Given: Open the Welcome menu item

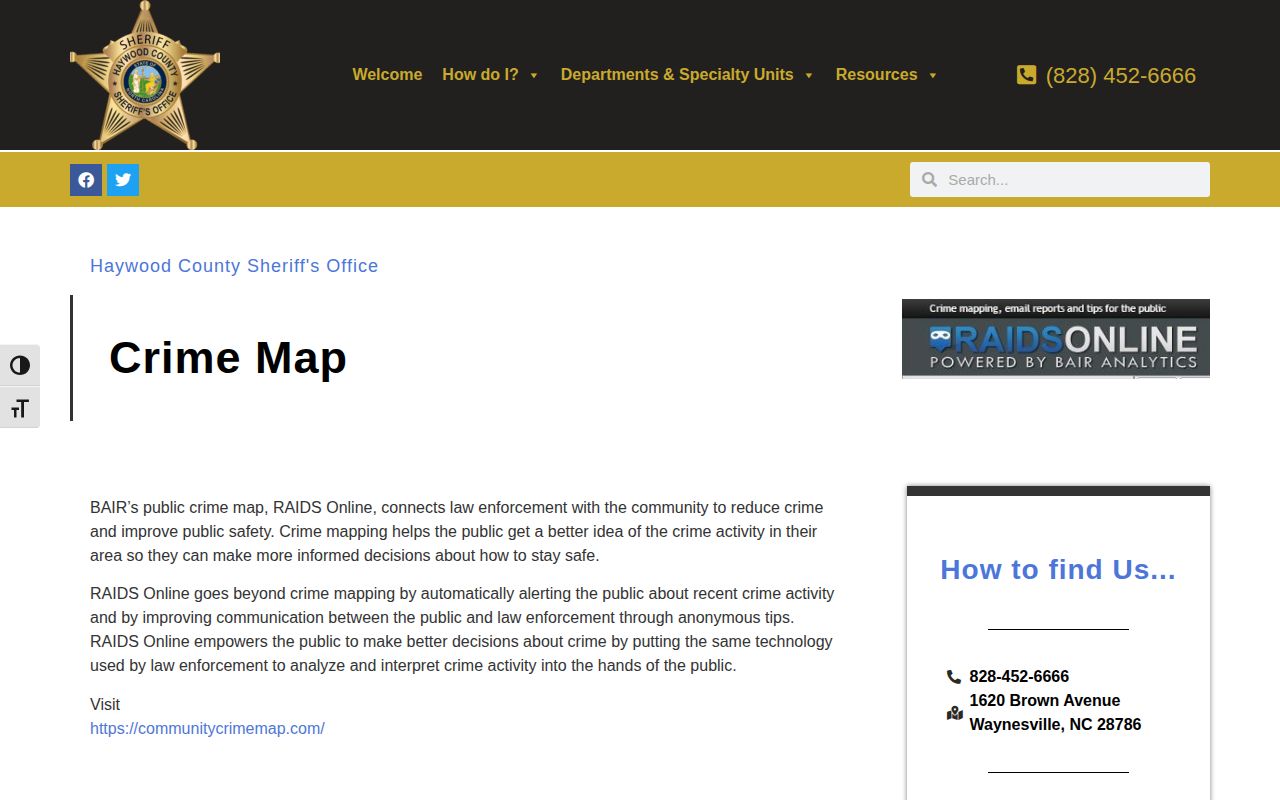Looking at the screenshot, I should [x=387, y=75].
